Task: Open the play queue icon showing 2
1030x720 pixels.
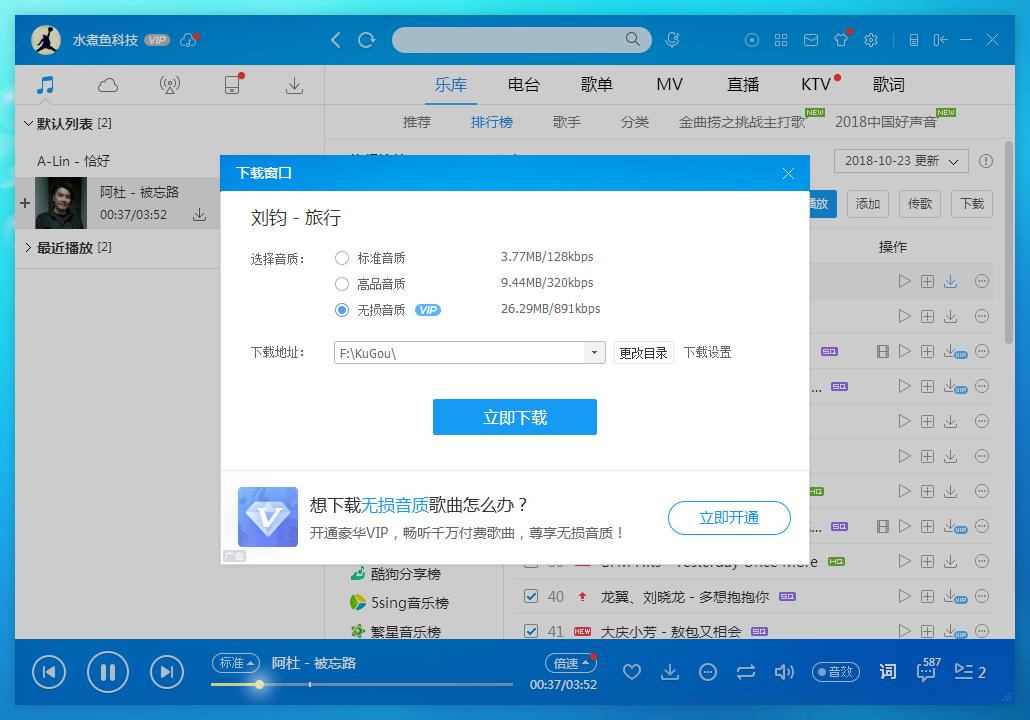Action: click(965, 672)
